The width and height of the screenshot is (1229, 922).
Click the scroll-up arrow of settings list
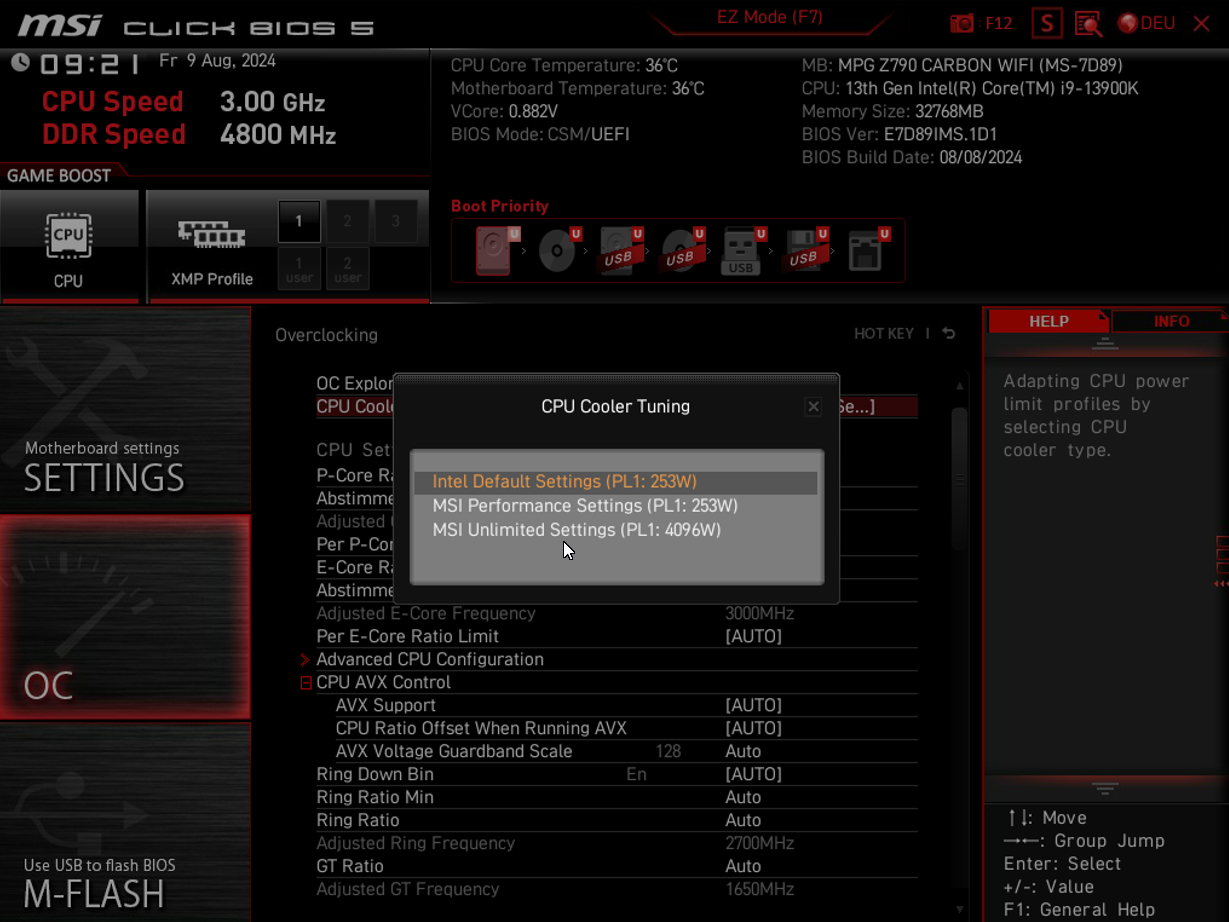pyautogui.click(x=960, y=386)
